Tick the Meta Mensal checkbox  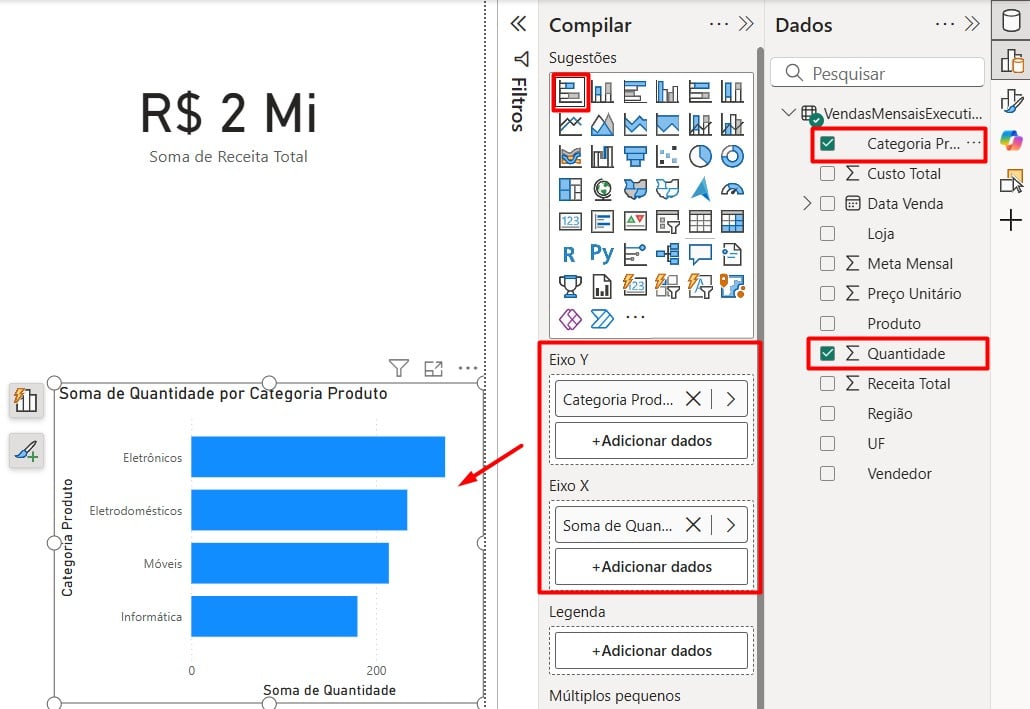tap(828, 263)
